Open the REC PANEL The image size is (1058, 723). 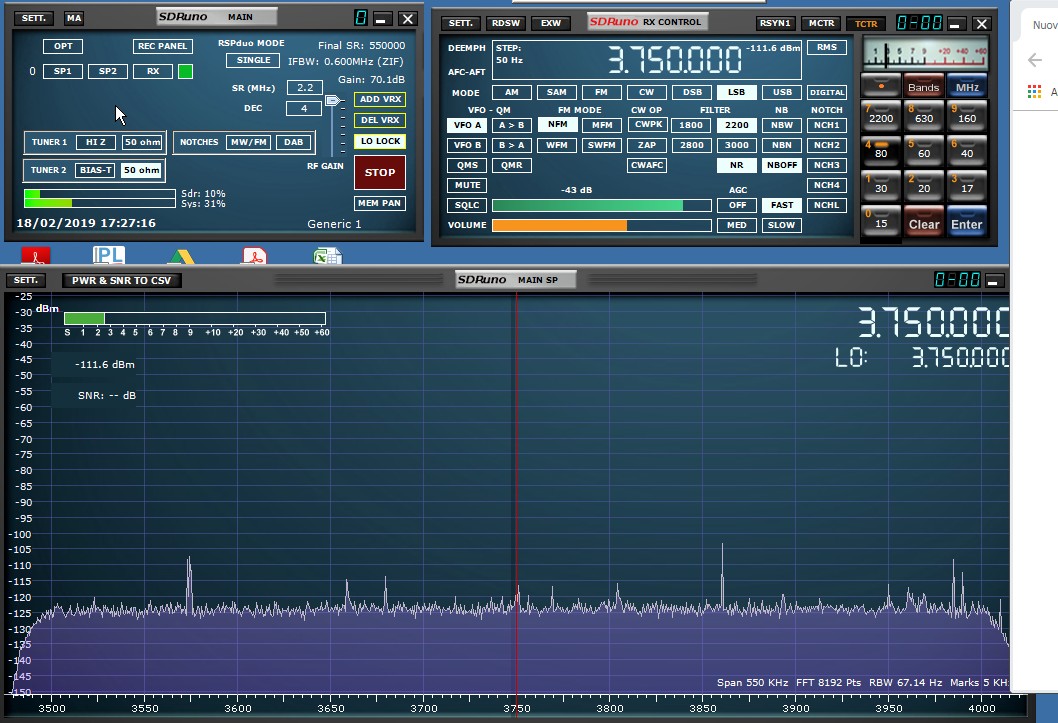pyautogui.click(x=163, y=46)
